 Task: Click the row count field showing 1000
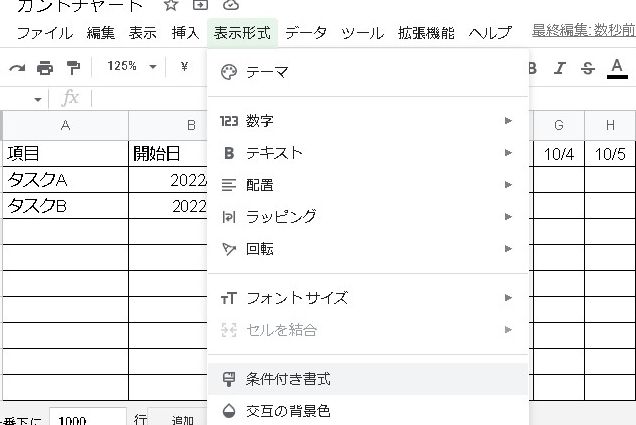coord(87,419)
